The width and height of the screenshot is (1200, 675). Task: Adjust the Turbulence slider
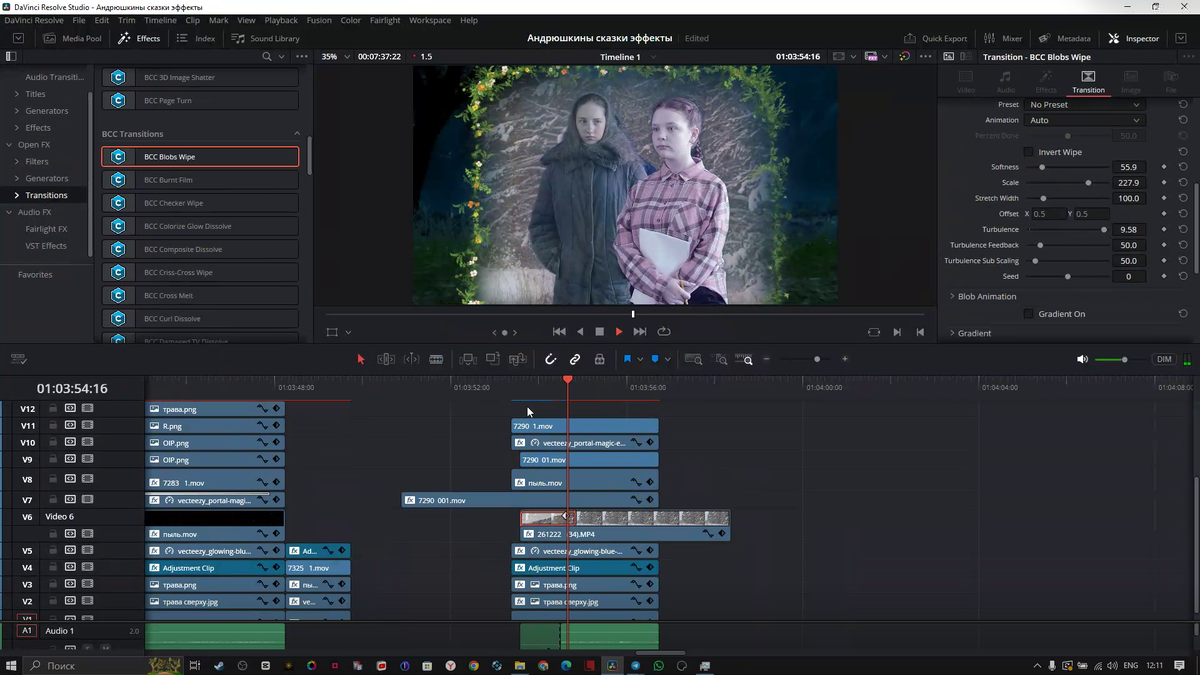[1103, 230]
